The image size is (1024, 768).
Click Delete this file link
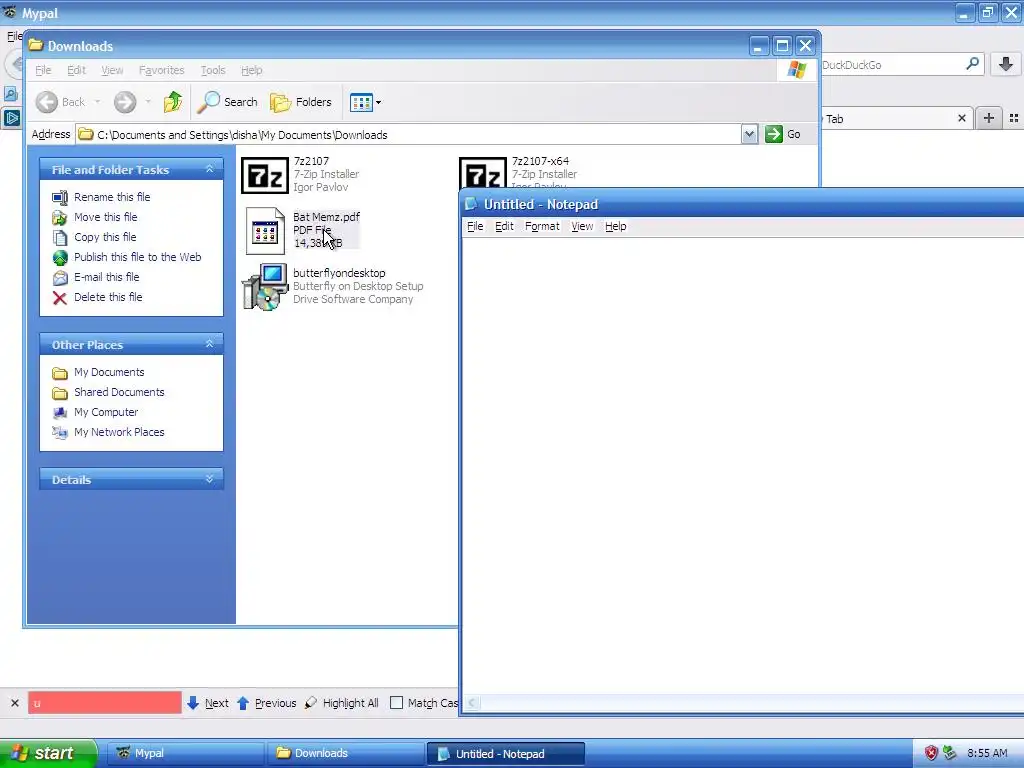108,296
